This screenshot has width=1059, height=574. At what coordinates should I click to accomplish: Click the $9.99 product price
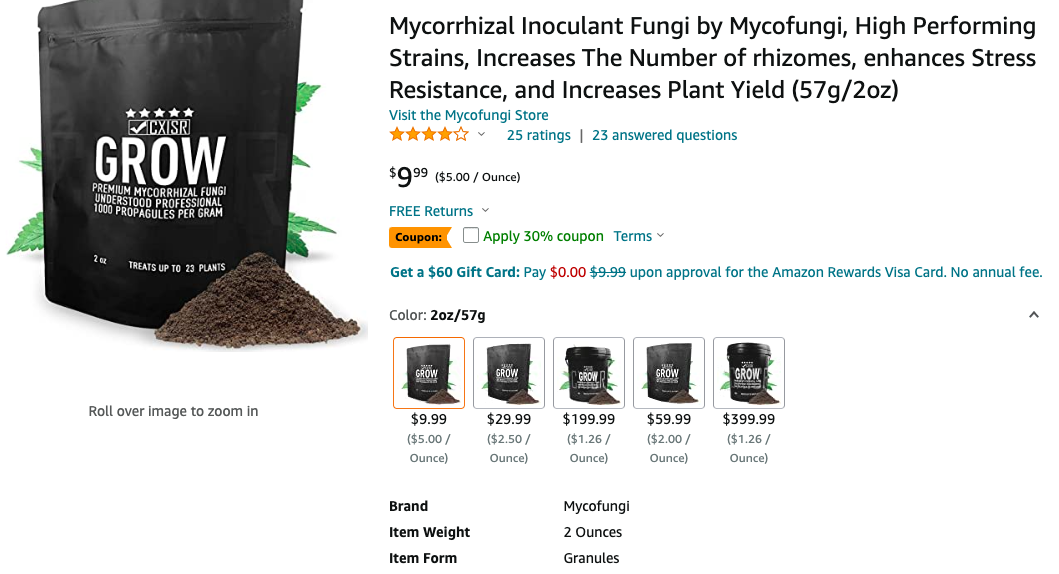pyautogui.click(x=409, y=177)
